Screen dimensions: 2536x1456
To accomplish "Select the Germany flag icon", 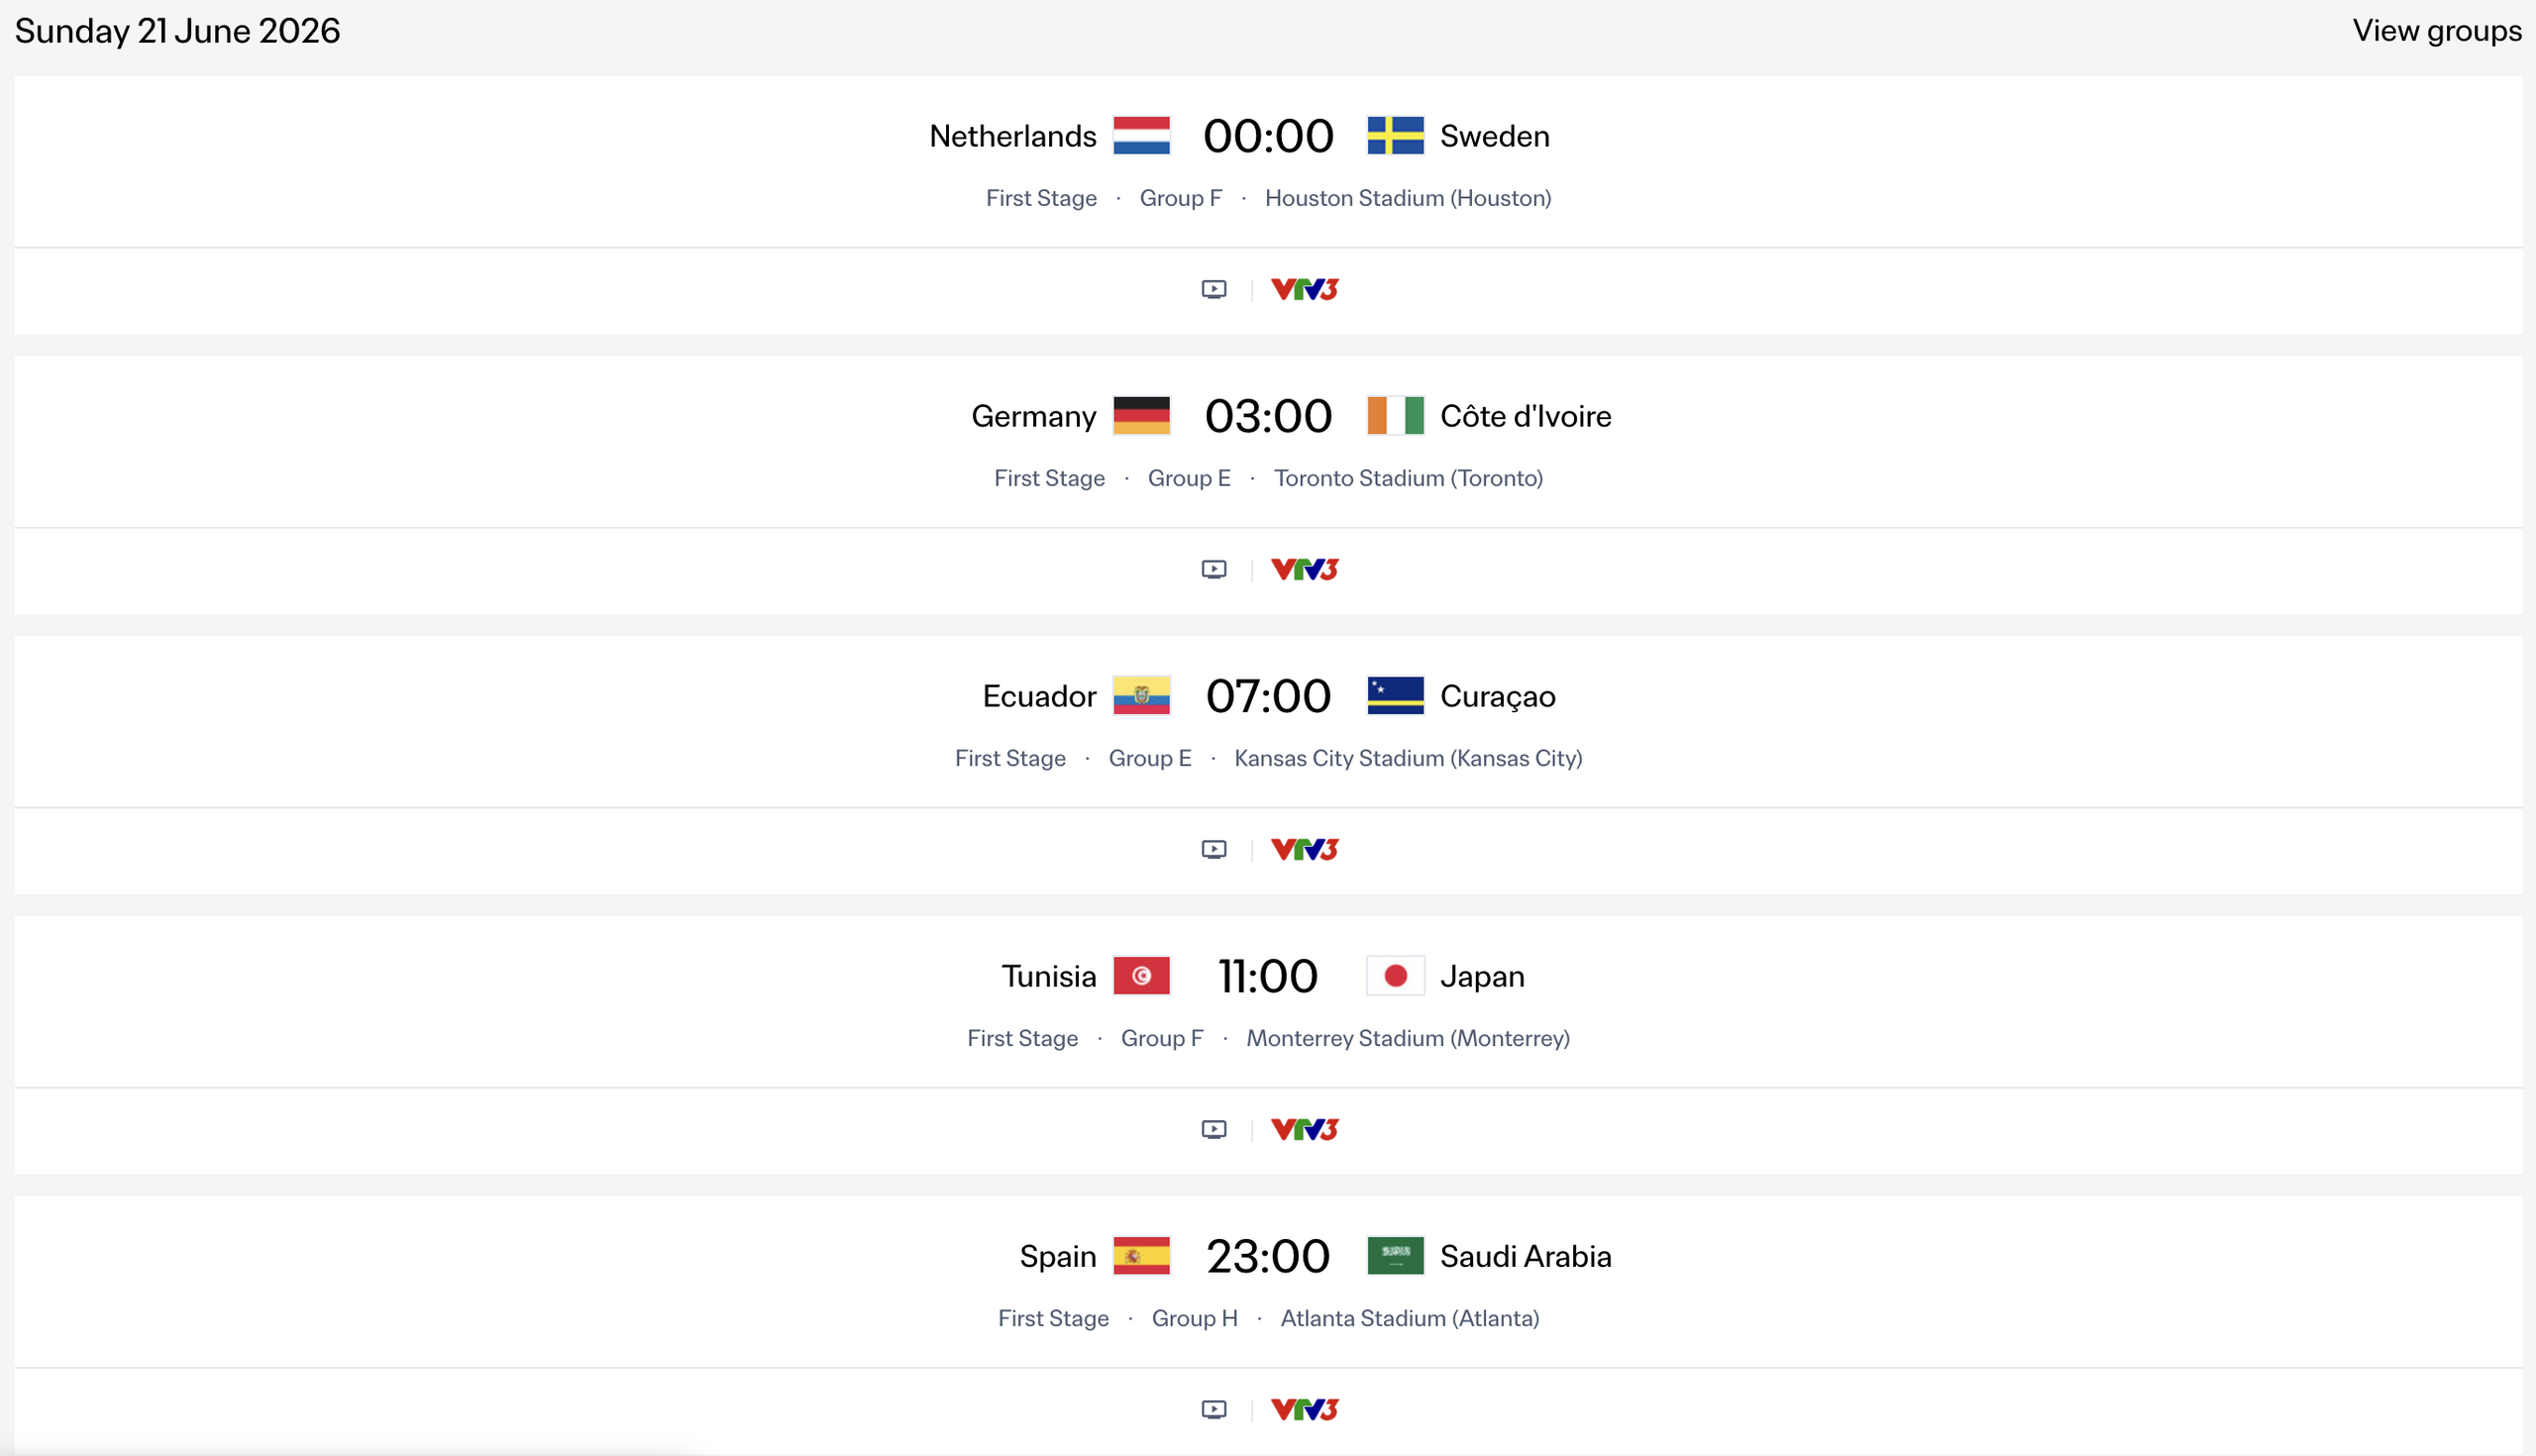I will point(1141,416).
